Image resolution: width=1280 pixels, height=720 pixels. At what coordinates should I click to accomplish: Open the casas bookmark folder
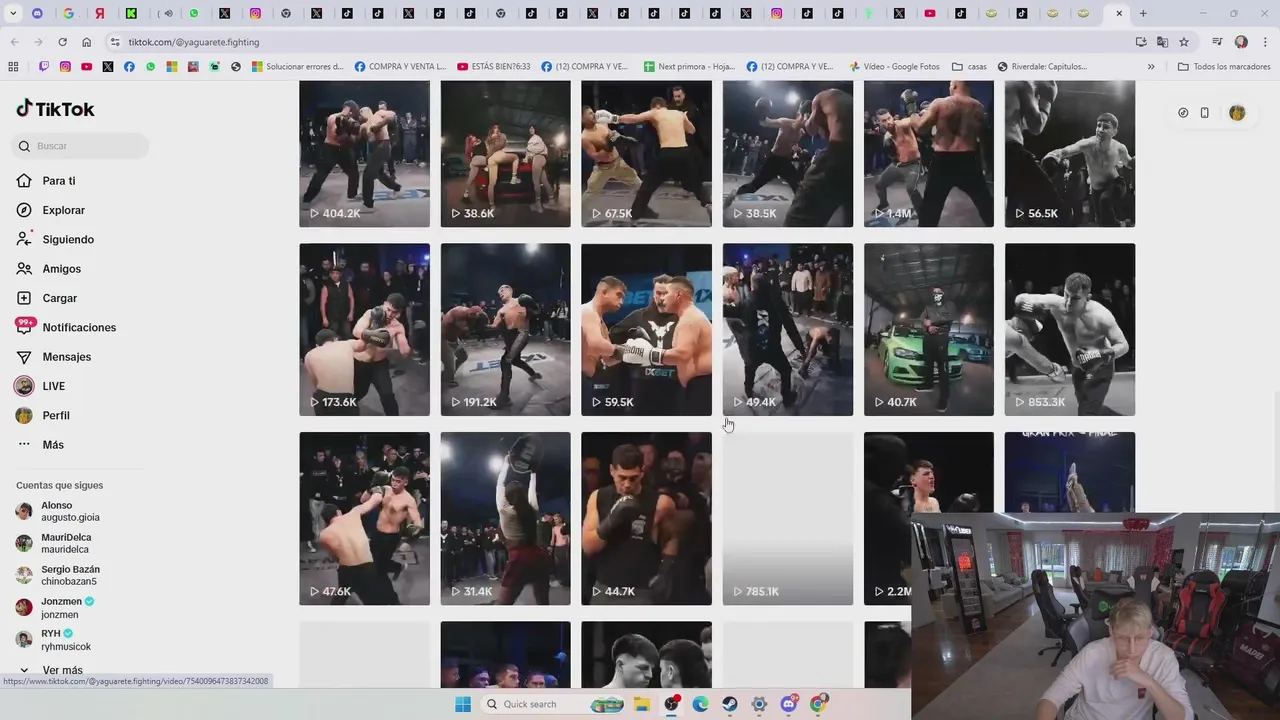tap(969, 67)
